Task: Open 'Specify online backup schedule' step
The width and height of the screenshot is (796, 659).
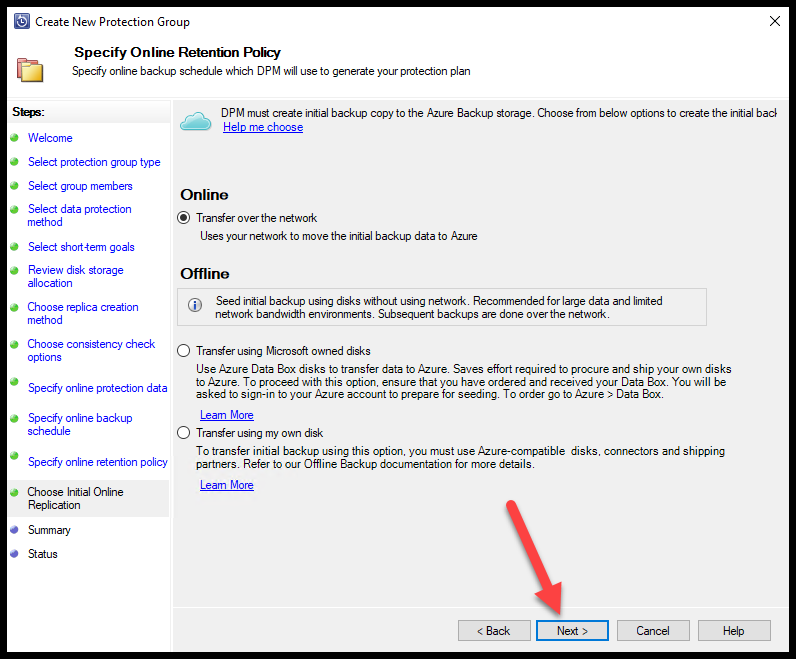Action: (80, 424)
